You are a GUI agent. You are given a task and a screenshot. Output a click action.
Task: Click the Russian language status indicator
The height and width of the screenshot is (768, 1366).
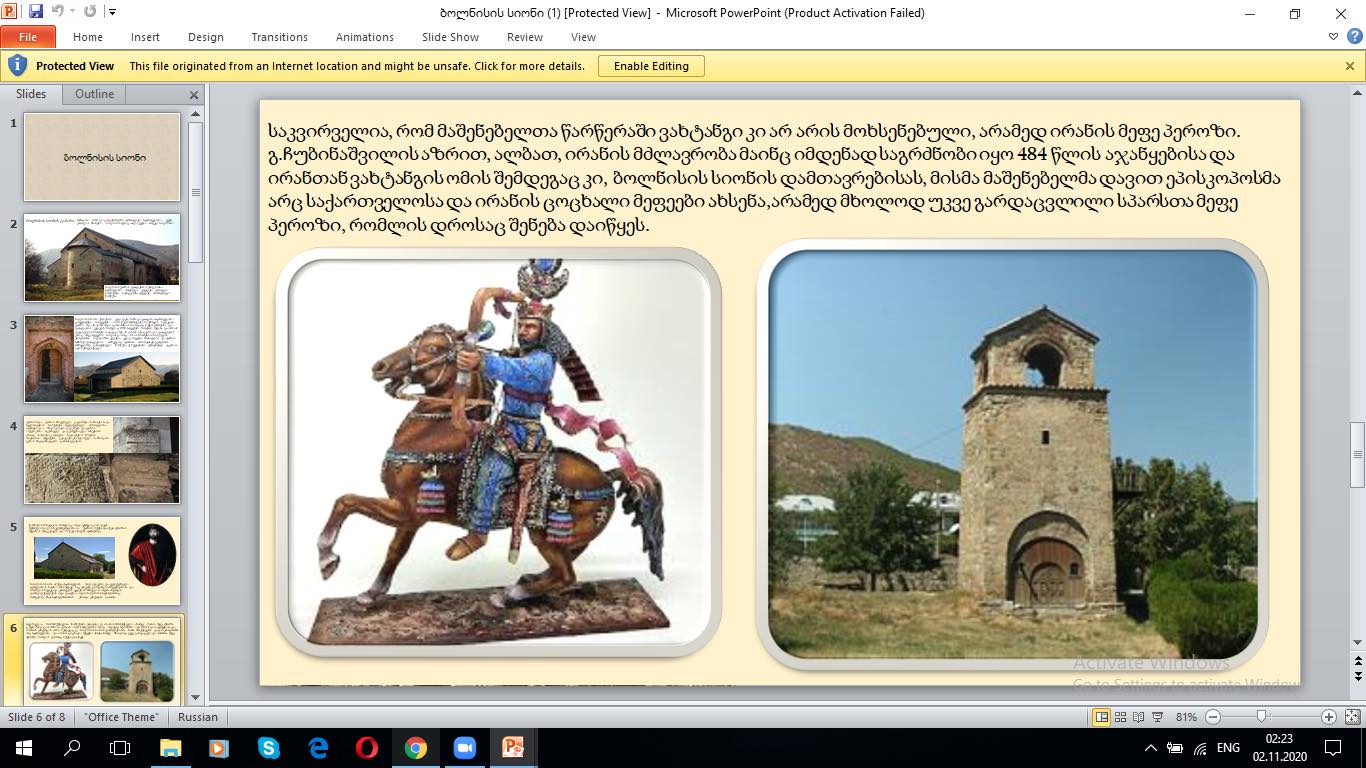click(198, 717)
